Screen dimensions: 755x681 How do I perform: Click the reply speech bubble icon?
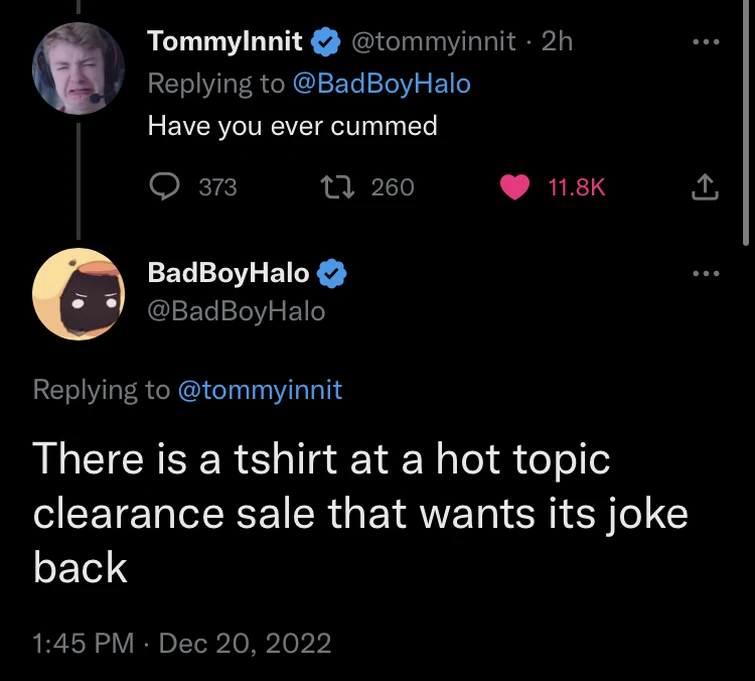pyautogui.click(x=166, y=186)
